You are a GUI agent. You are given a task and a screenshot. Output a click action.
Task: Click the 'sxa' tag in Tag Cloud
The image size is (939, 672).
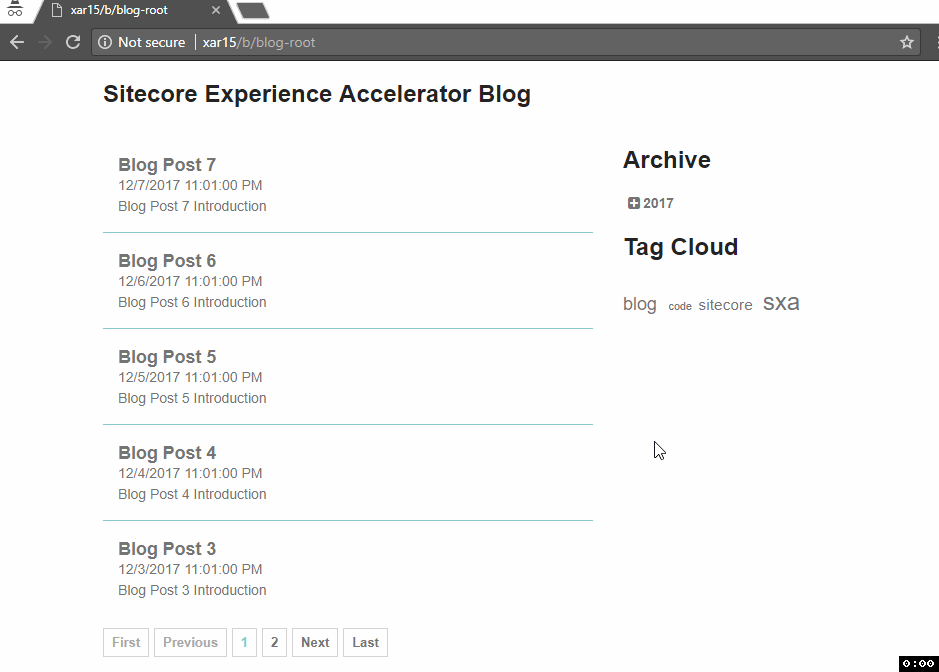click(x=781, y=302)
